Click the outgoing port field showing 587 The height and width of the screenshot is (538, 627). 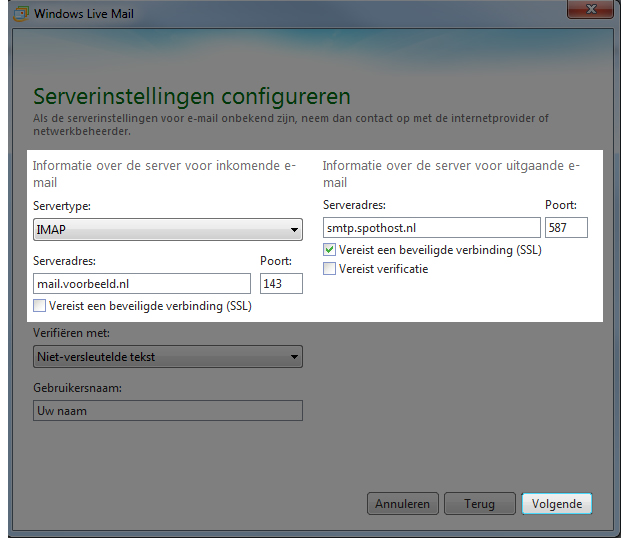pos(566,228)
